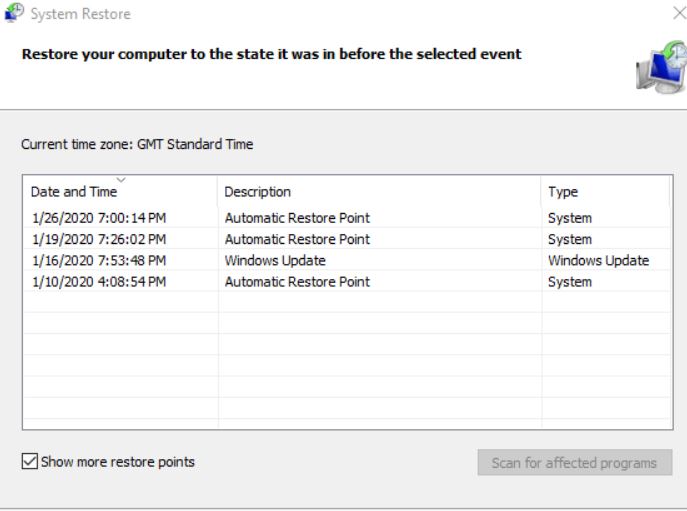
Task: Select the 1/10/2020 4:08:54 PM restore point
Action: coord(347,282)
